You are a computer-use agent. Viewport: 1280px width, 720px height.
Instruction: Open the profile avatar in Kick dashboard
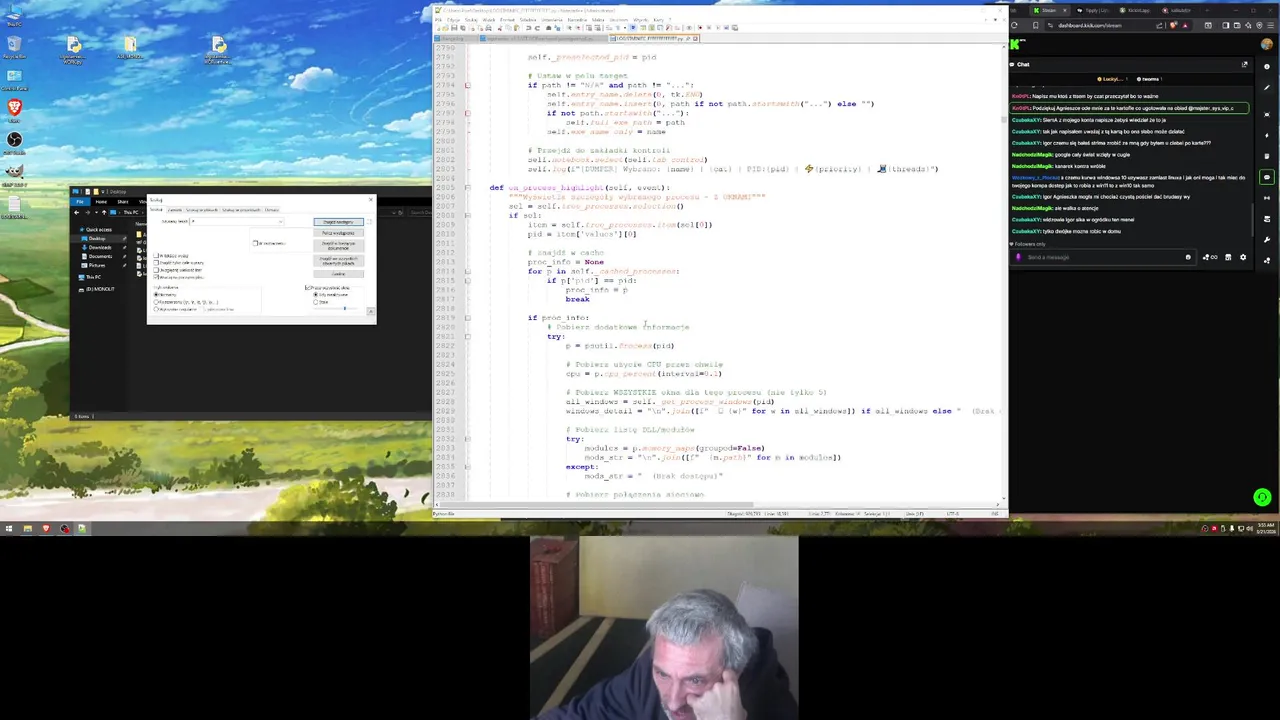coord(1267,44)
